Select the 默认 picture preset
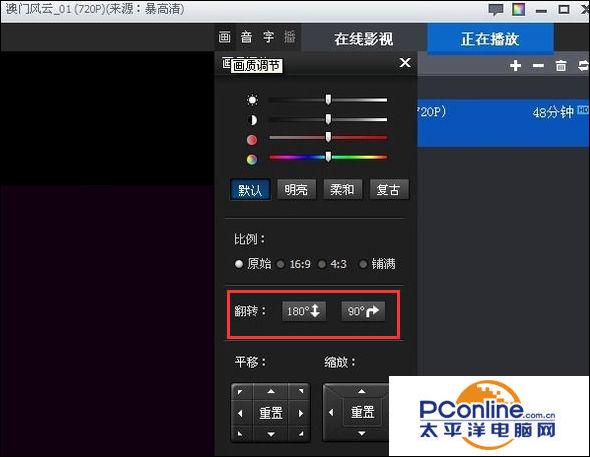590x457 pixels. coord(250,190)
